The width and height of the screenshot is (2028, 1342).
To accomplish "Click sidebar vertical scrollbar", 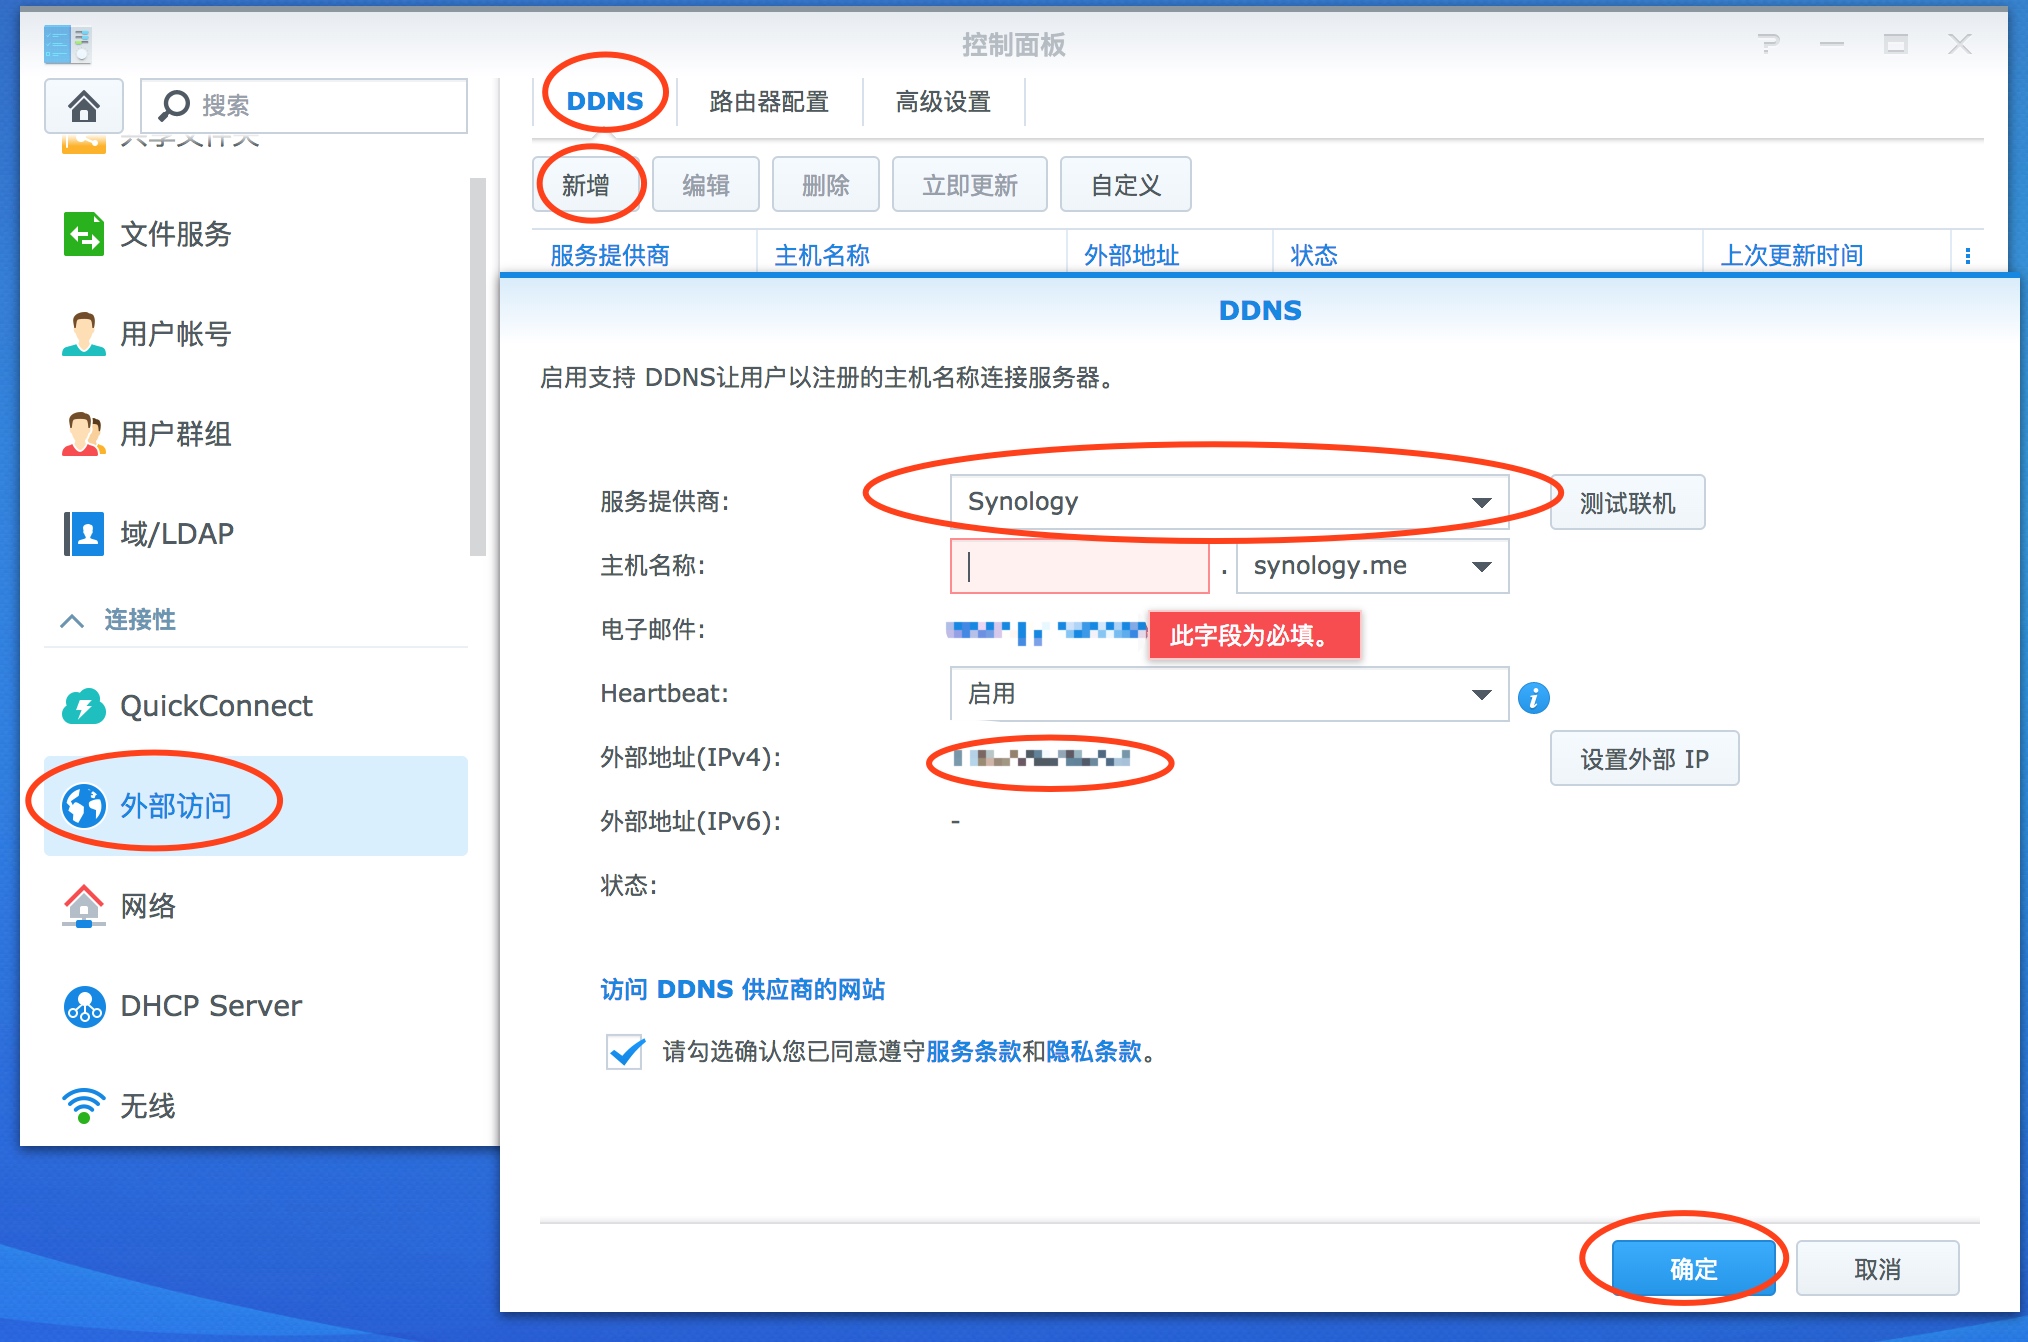I will (x=477, y=366).
